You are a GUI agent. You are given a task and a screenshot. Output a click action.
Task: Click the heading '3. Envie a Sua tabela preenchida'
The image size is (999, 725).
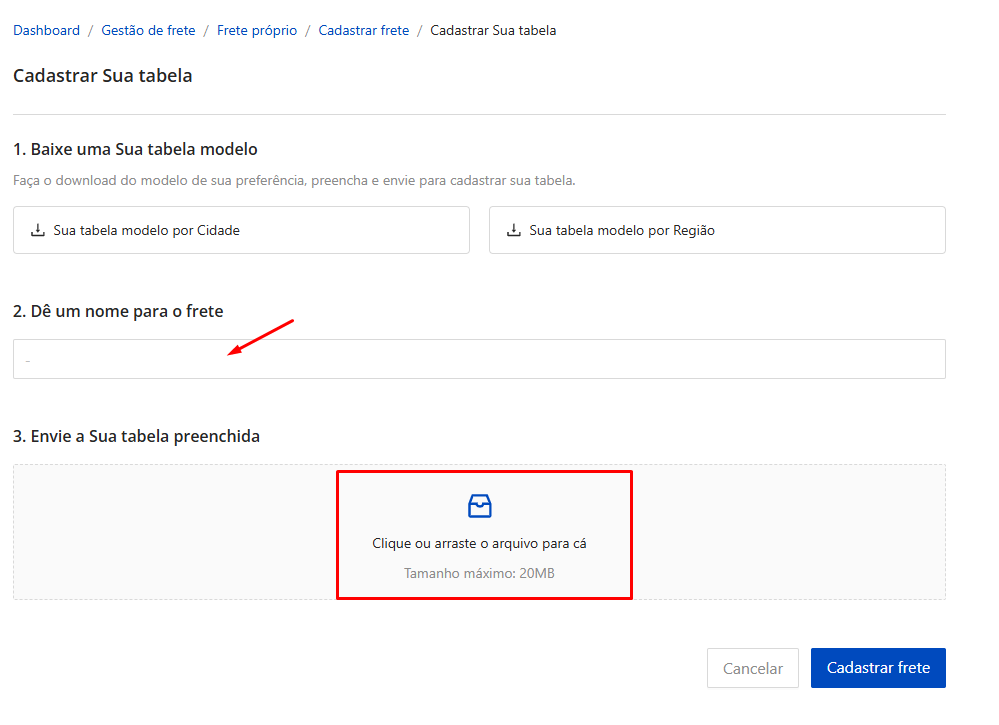136,436
